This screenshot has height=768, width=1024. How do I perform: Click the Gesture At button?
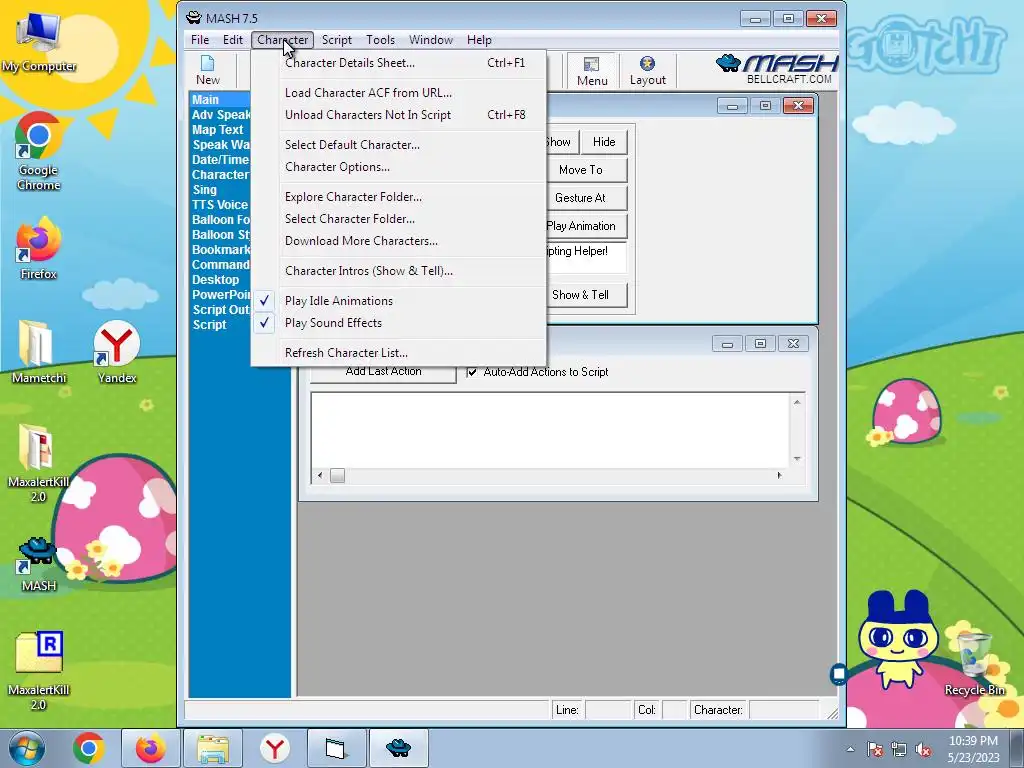click(586, 198)
